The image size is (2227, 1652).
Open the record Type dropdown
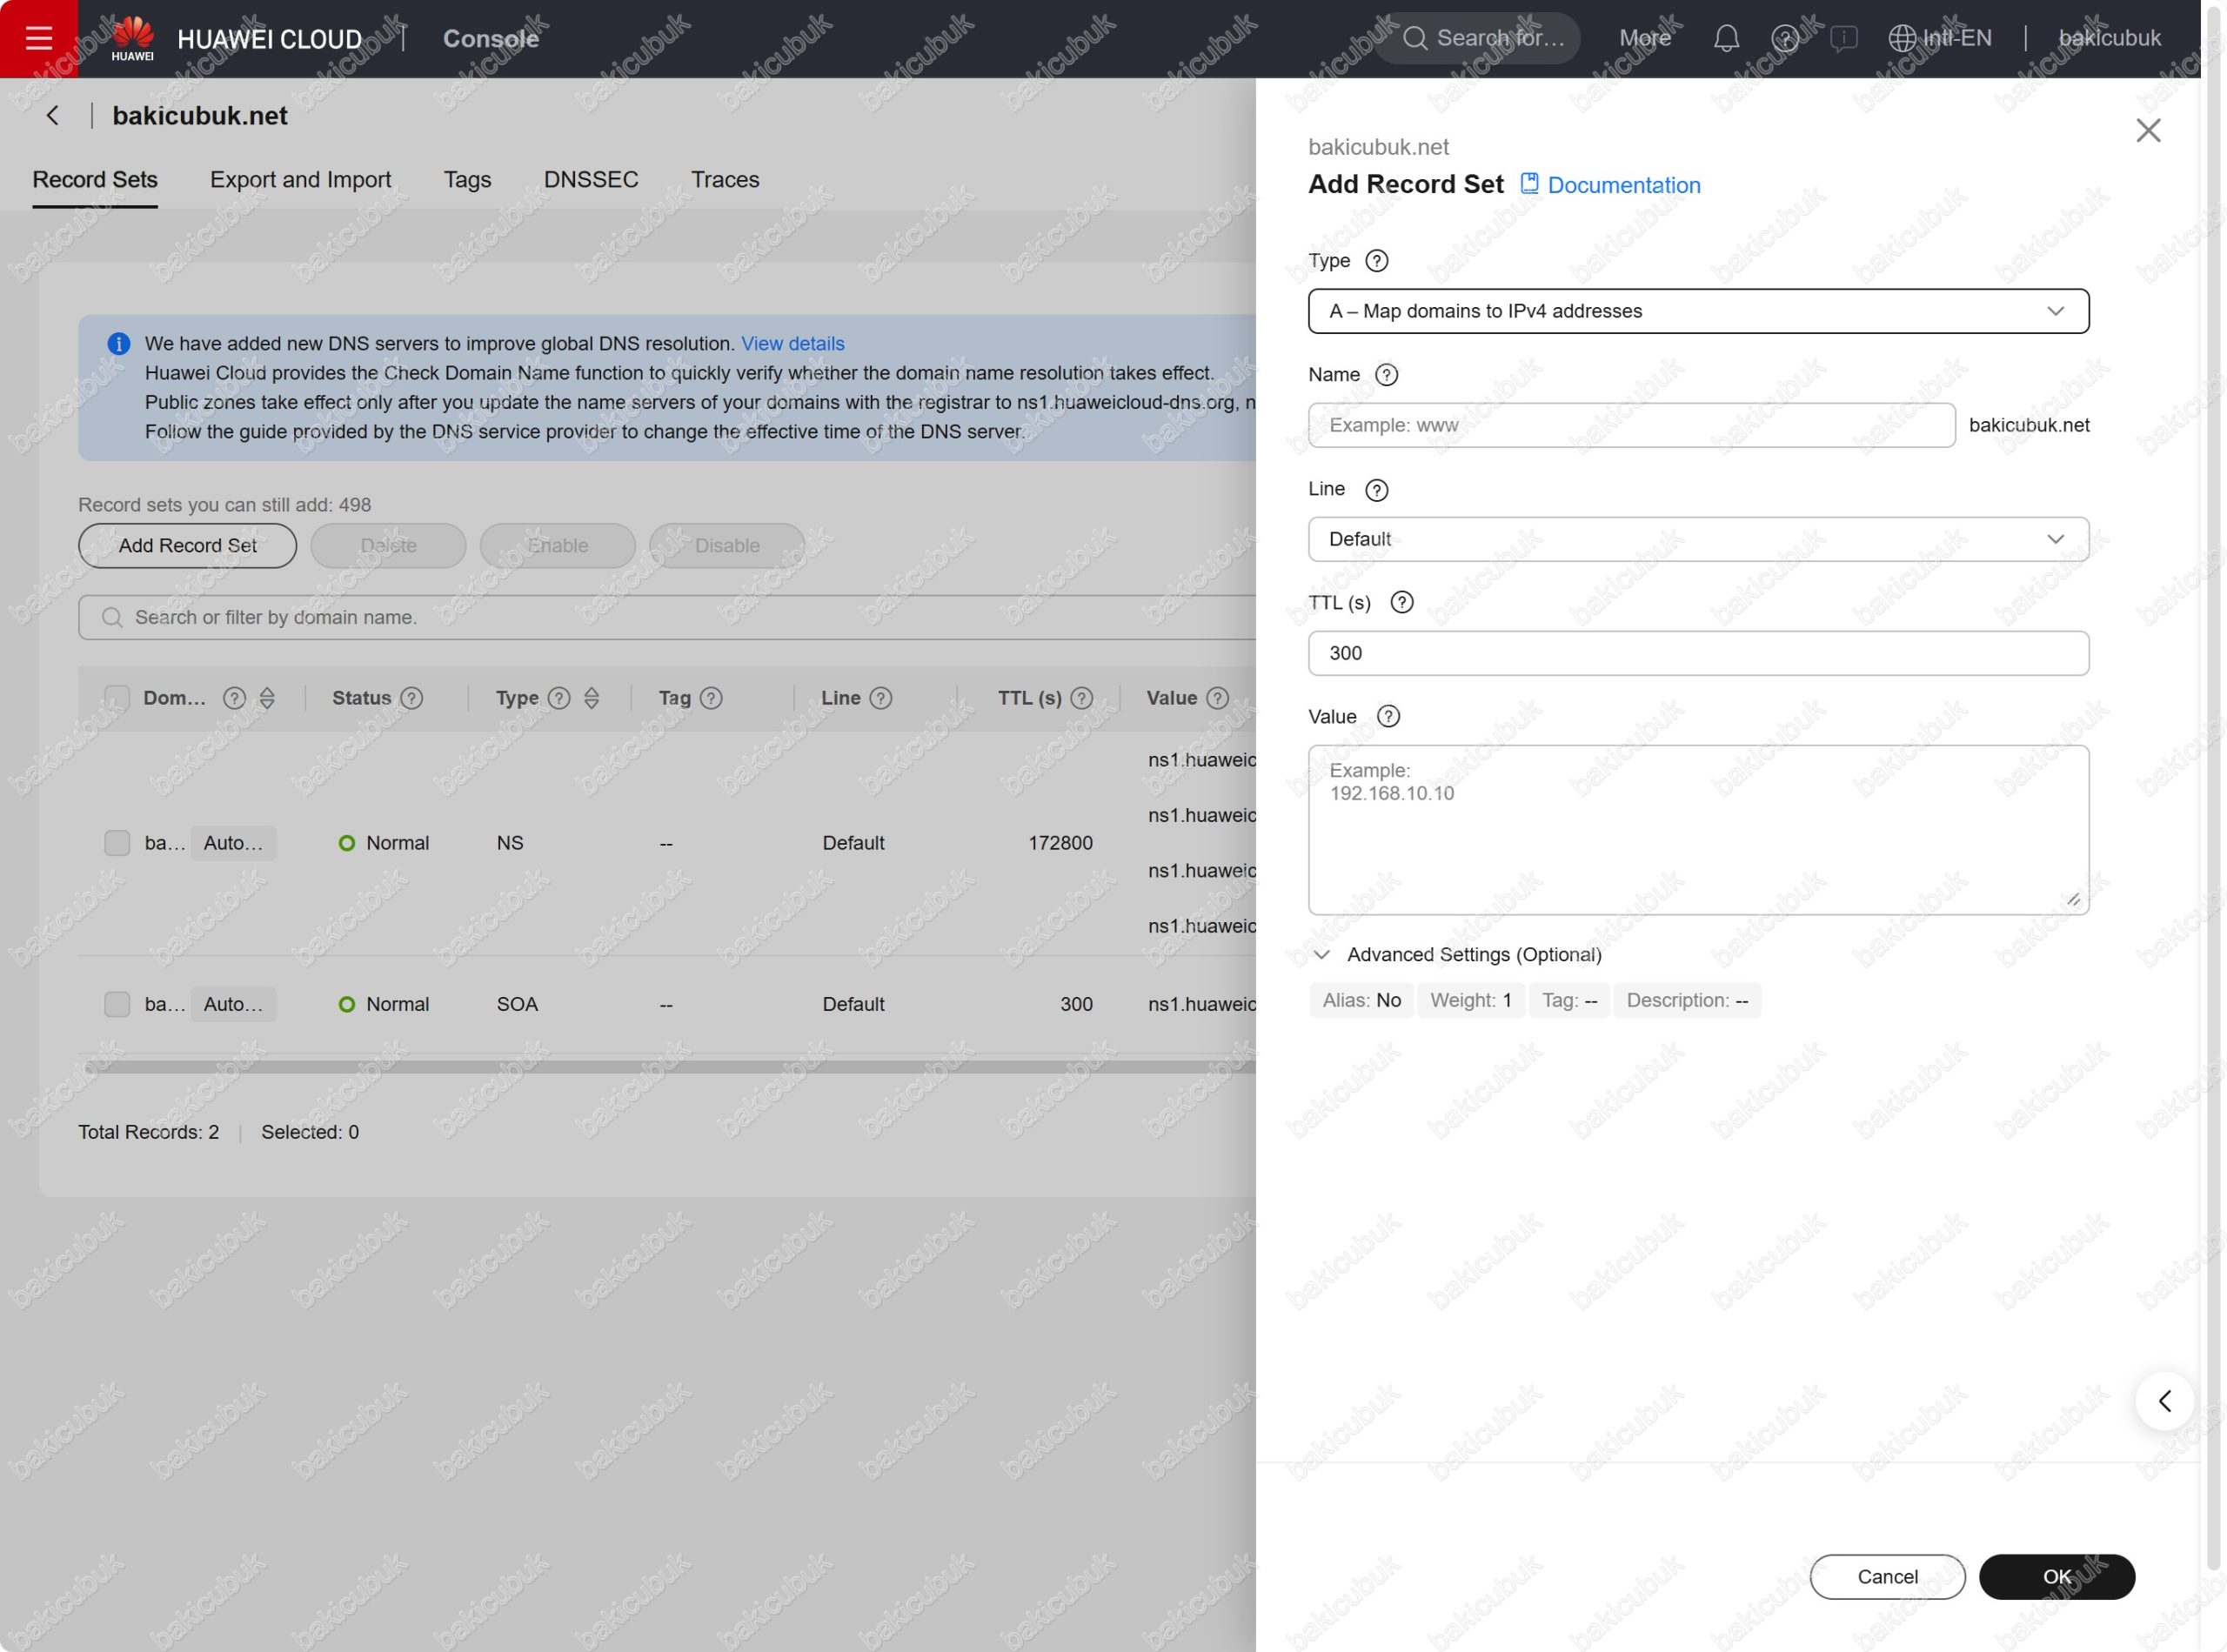tap(1697, 311)
